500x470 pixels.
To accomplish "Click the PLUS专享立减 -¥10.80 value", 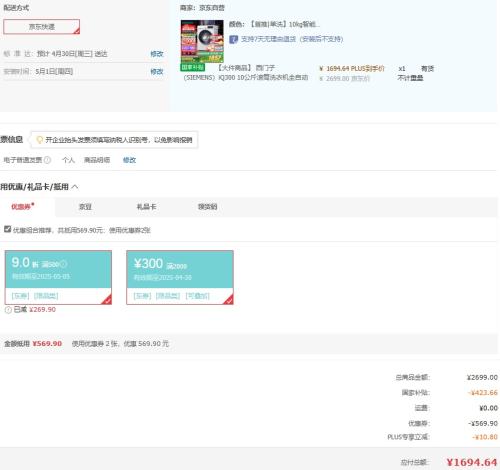I will (x=485, y=437).
